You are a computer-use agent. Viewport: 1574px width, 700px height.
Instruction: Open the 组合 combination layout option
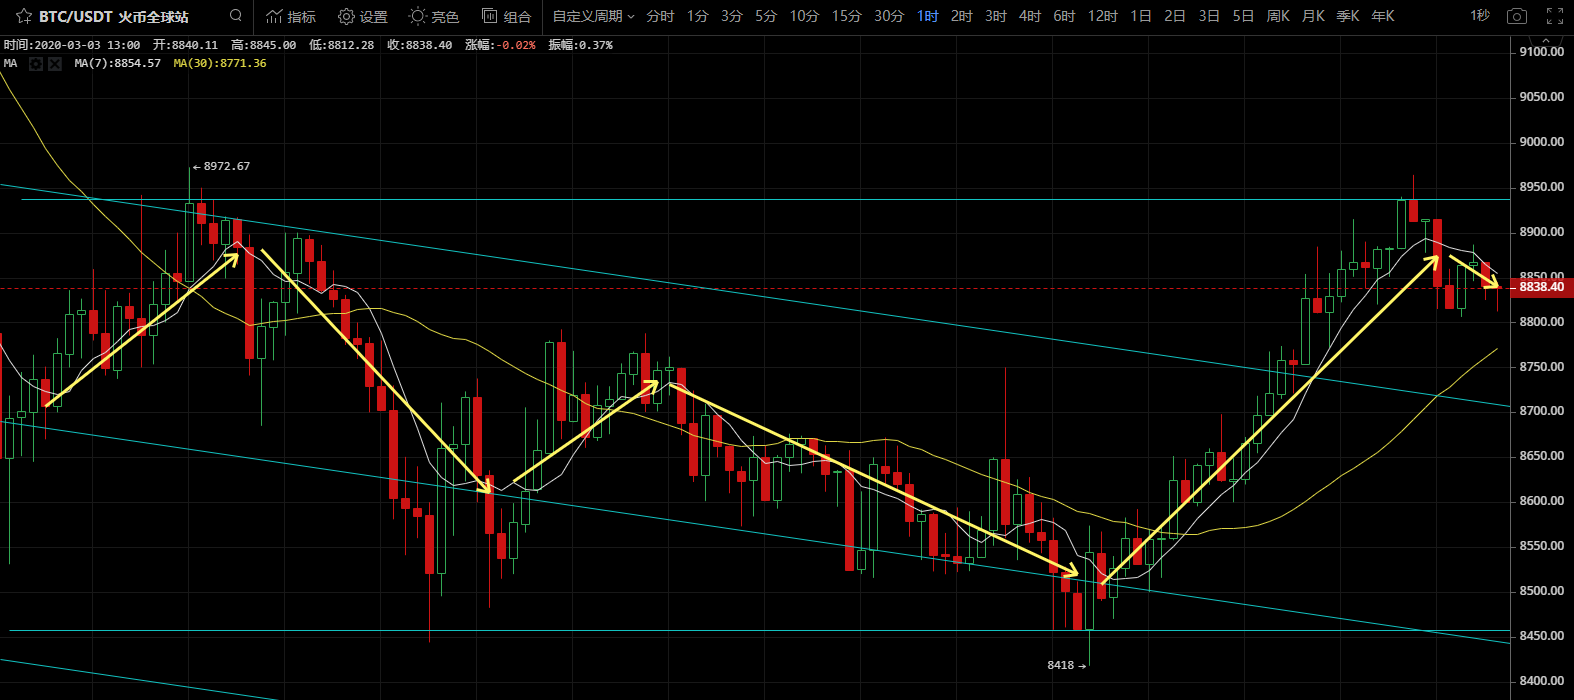tap(506, 16)
